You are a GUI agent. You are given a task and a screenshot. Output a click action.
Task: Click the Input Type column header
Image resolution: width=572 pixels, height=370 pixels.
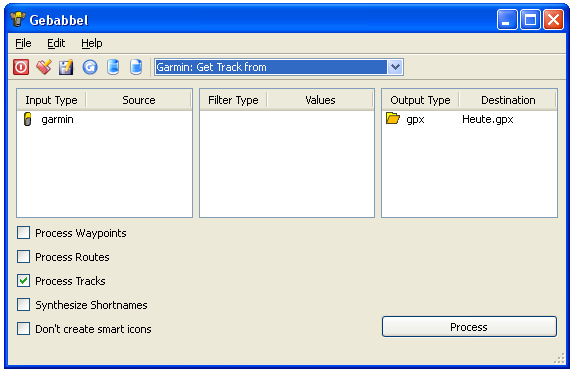pyautogui.click(x=51, y=100)
